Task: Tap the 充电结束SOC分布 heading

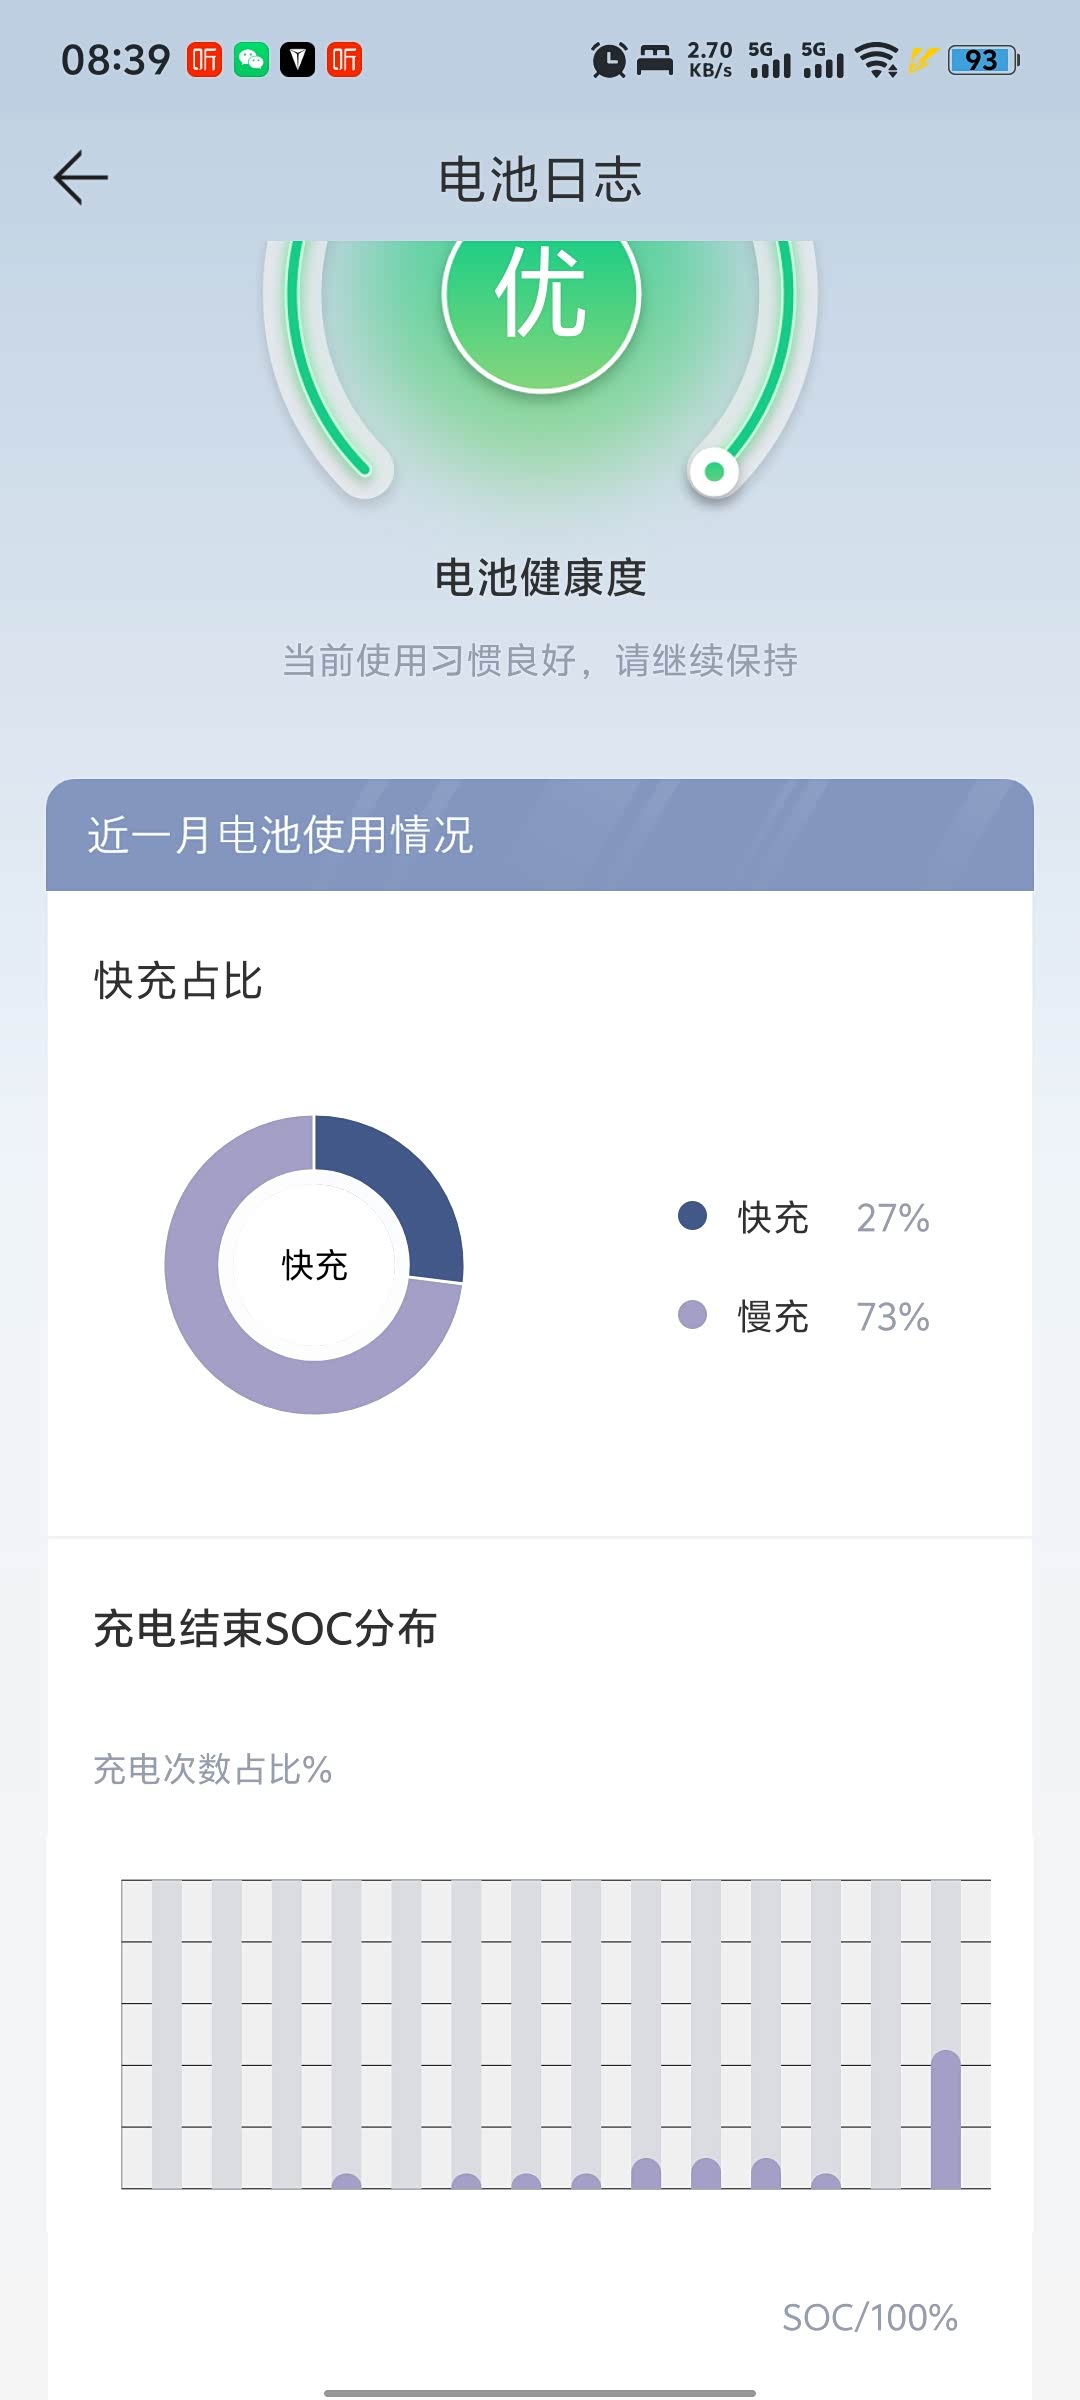Action: [x=265, y=1628]
